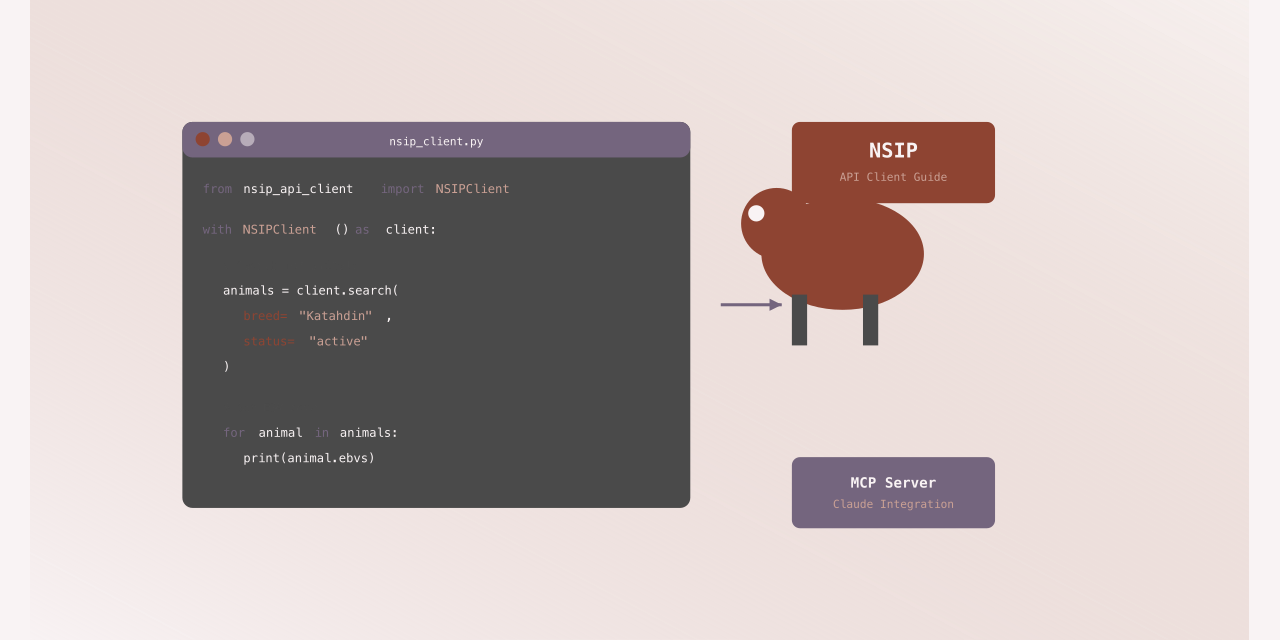The image size is (1280, 640).
Task: Click the for animal in animals loop line
Action: (310, 432)
